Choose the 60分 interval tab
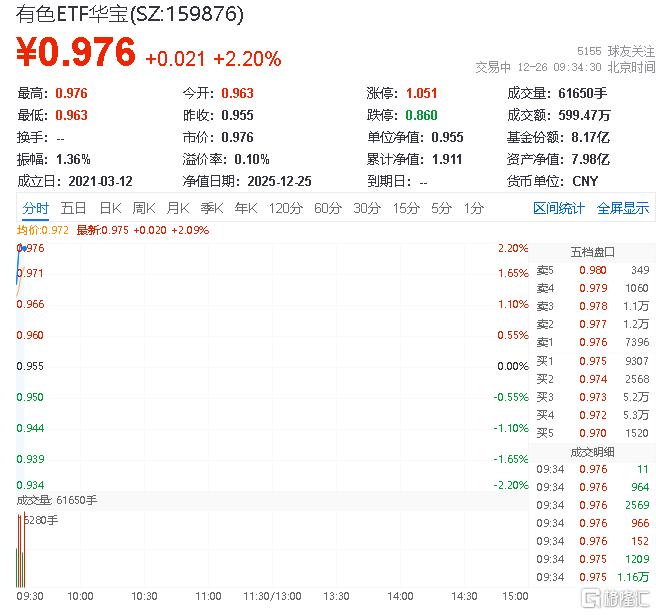The image size is (656, 615). 328,208
